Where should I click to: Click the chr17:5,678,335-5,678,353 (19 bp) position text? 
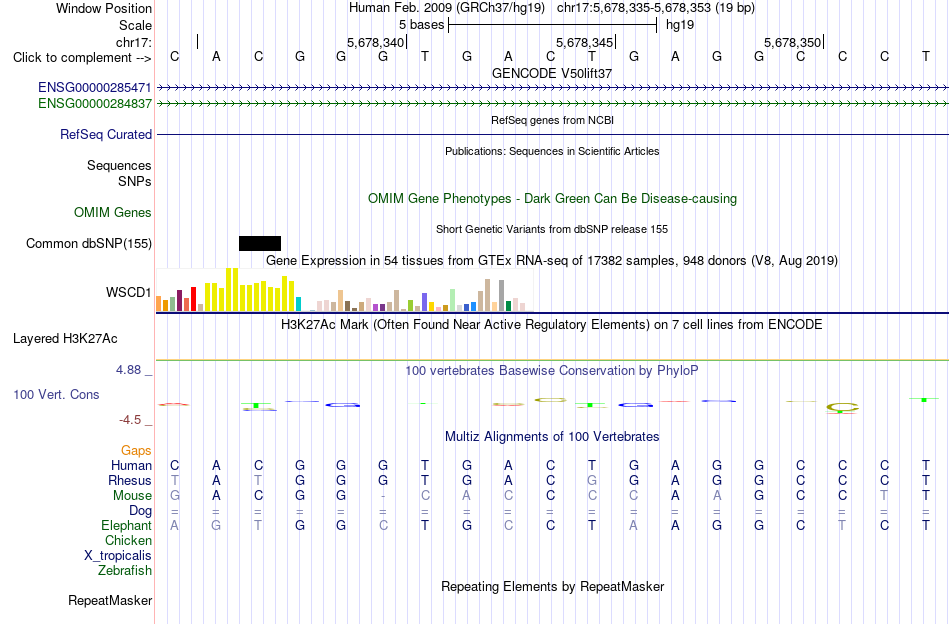(x=656, y=8)
